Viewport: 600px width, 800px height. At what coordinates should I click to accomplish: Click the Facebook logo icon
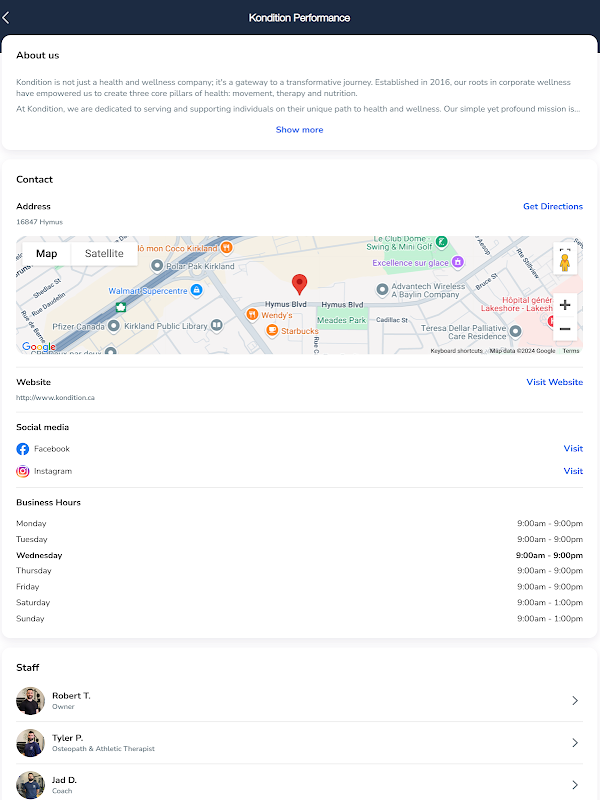click(23, 449)
